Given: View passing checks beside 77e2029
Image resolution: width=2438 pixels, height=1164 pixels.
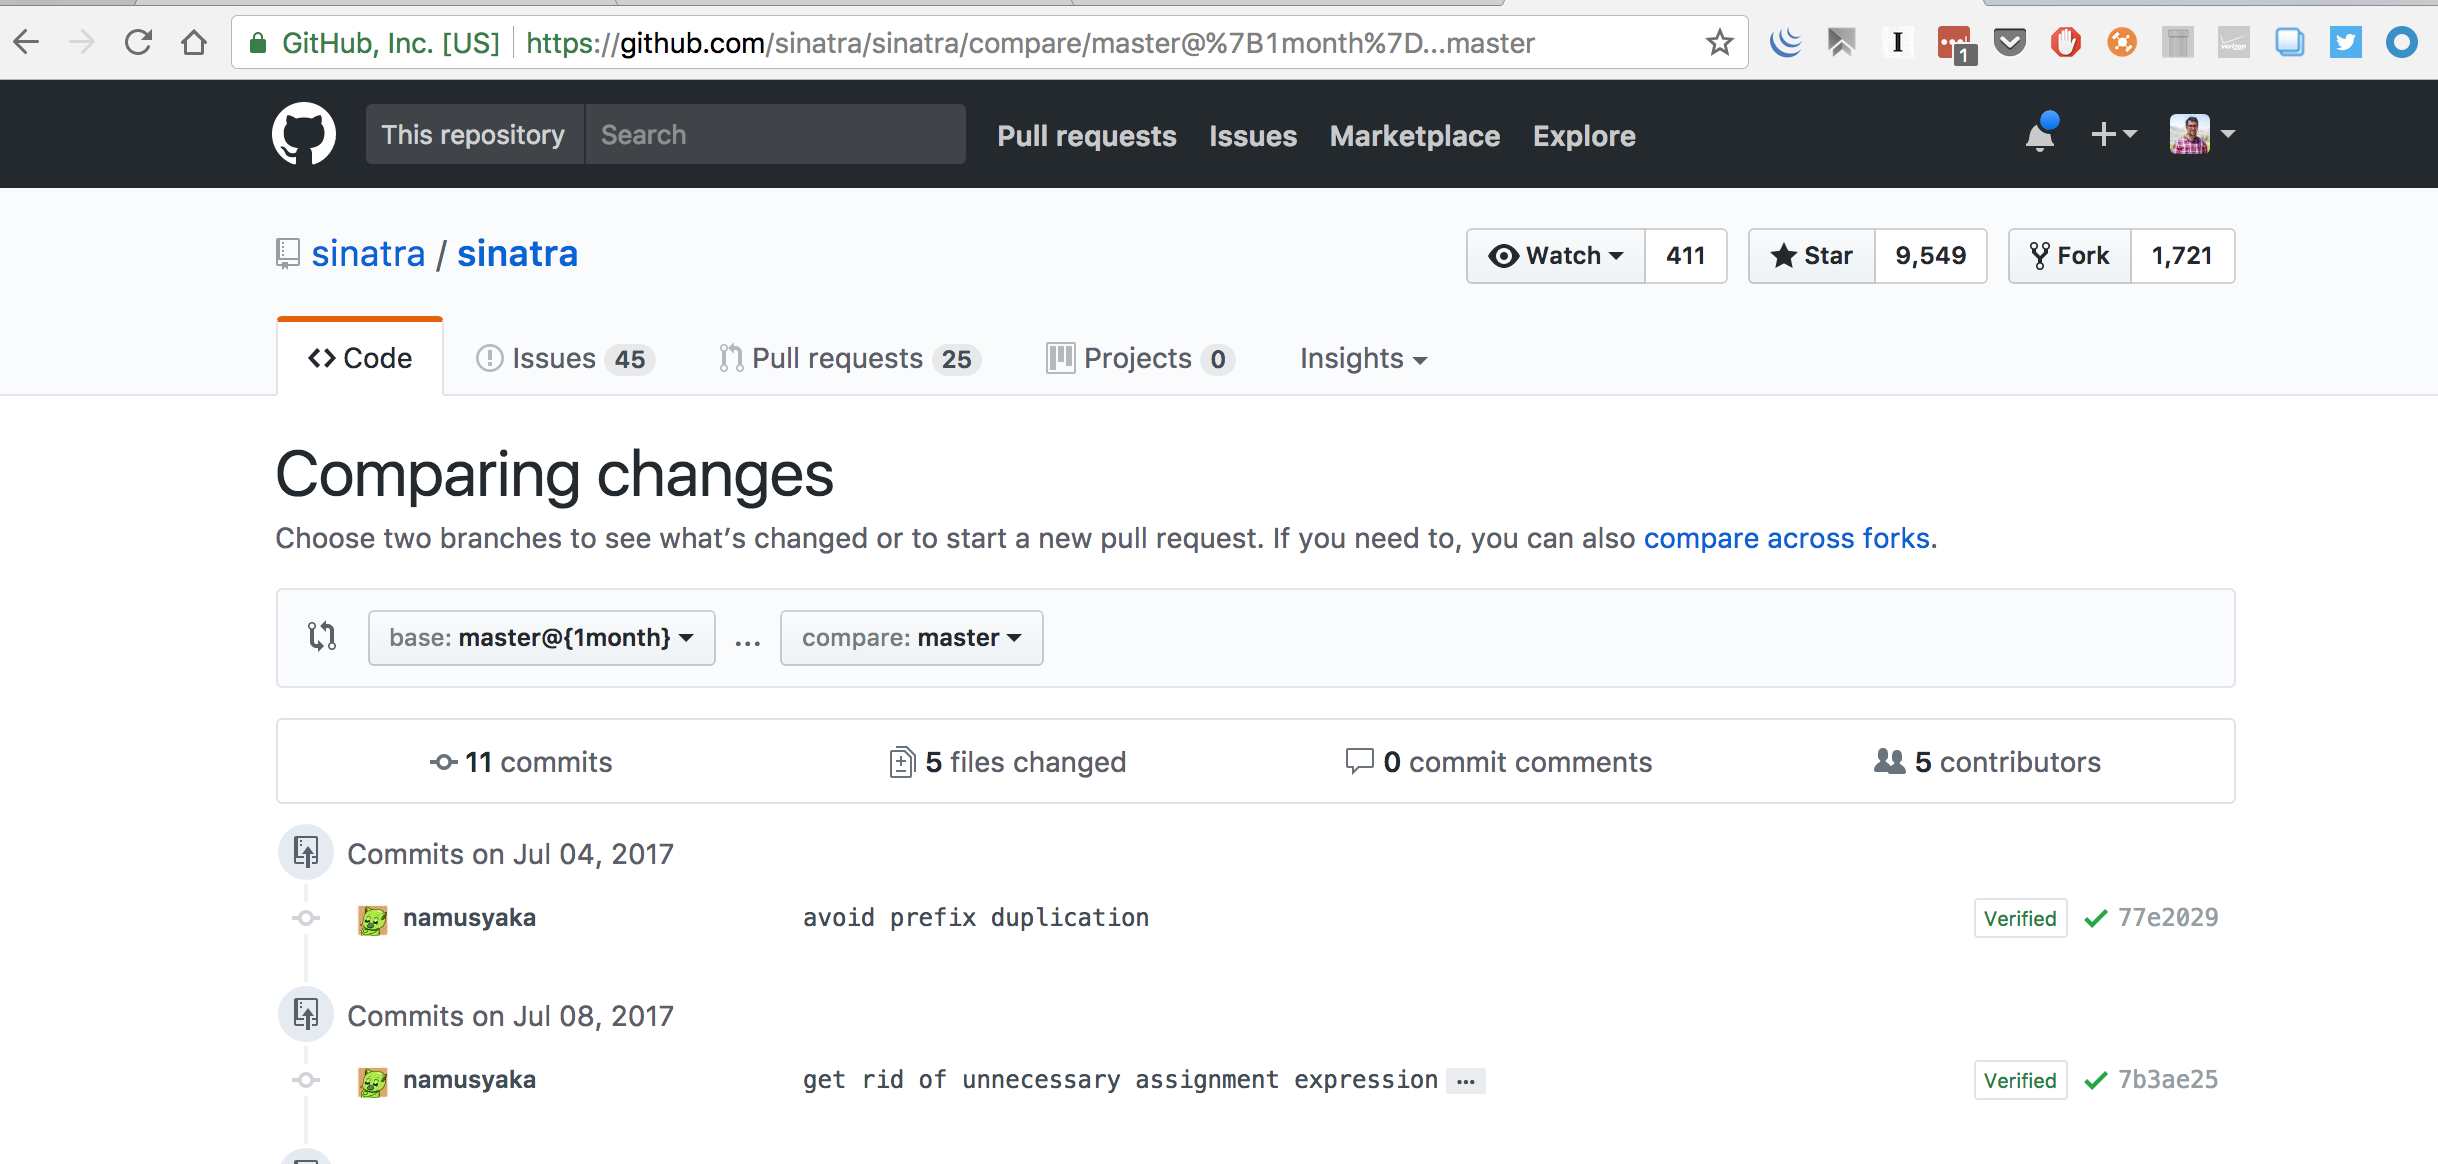Looking at the screenshot, I should pyautogui.click(x=2095, y=918).
